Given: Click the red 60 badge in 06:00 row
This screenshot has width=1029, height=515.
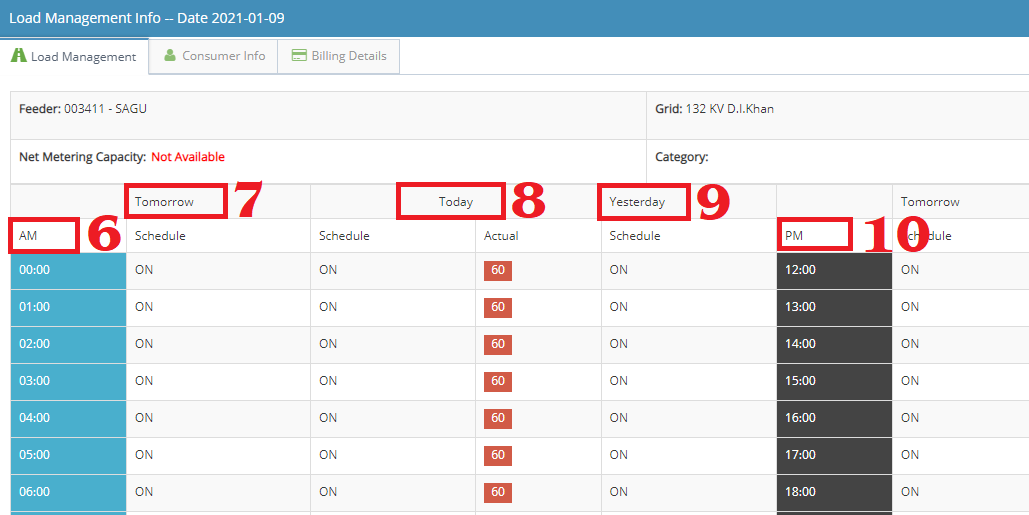Looking at the screenshot, I should pos(497,492).
